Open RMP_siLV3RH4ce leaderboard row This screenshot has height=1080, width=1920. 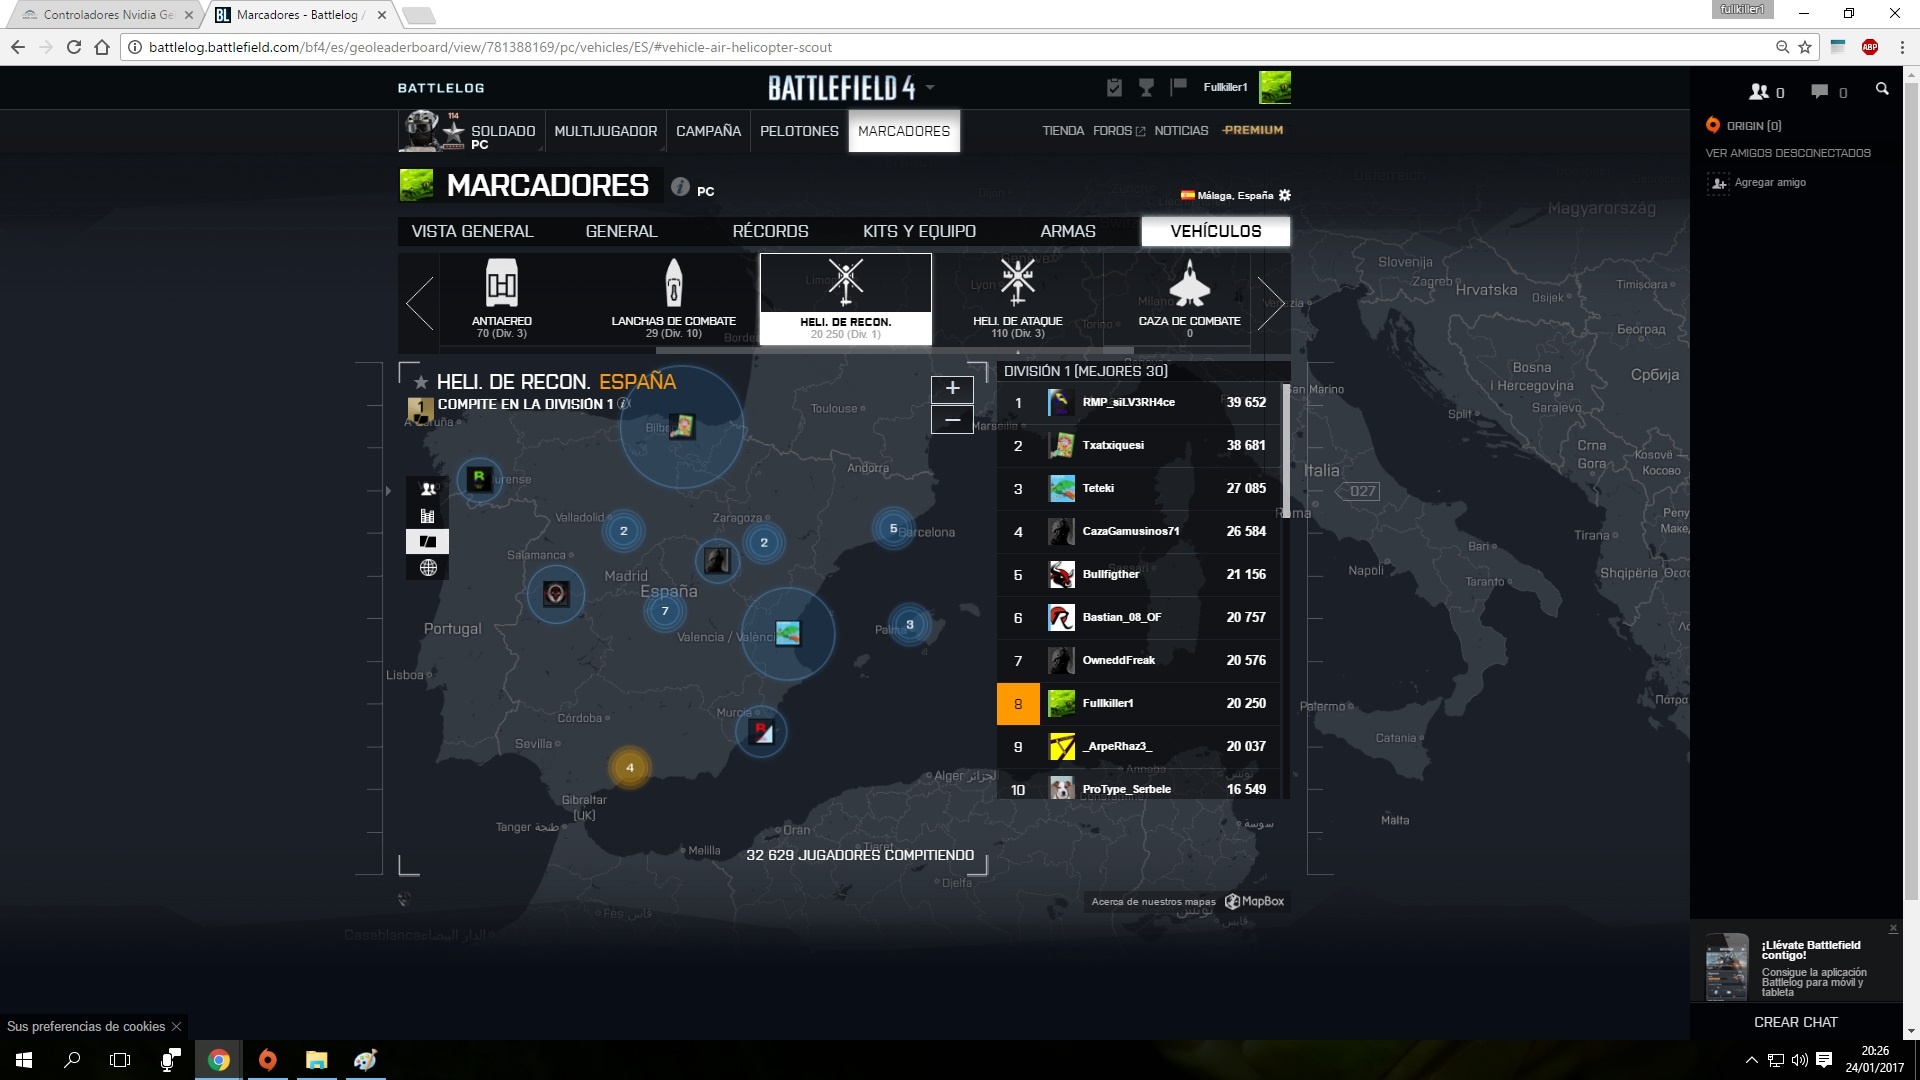(1139, 402)
